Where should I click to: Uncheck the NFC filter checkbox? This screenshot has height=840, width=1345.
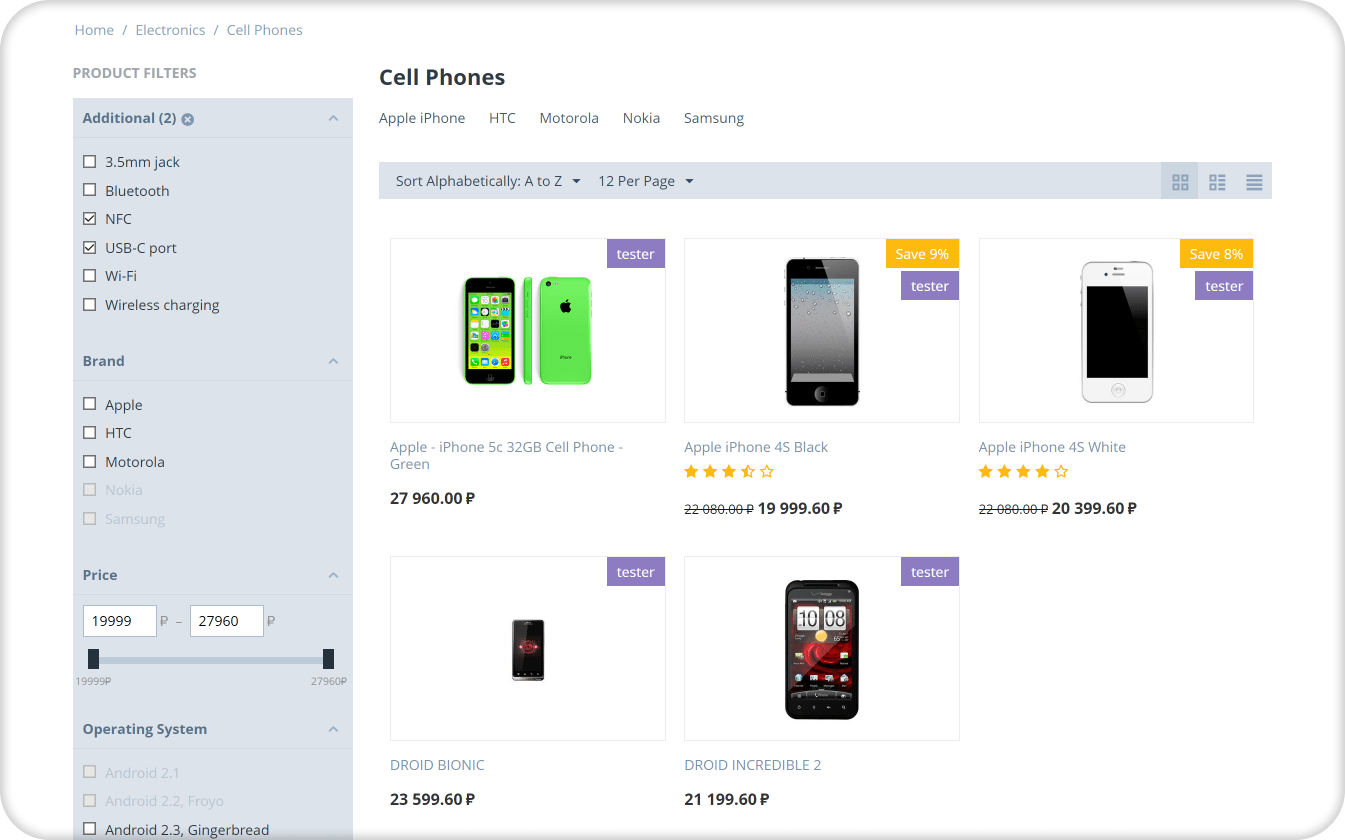(90, 219)
